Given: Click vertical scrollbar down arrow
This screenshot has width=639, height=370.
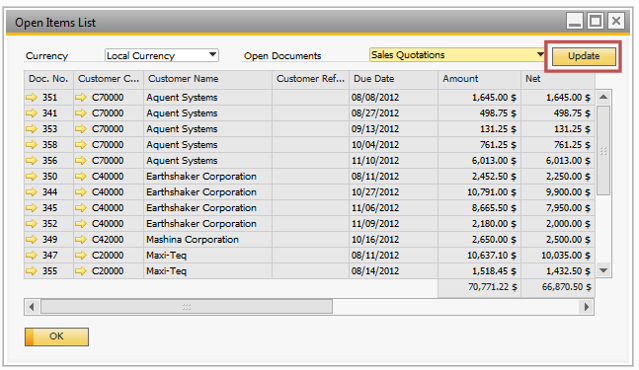Looking at the screenshot, I should 604,270.
